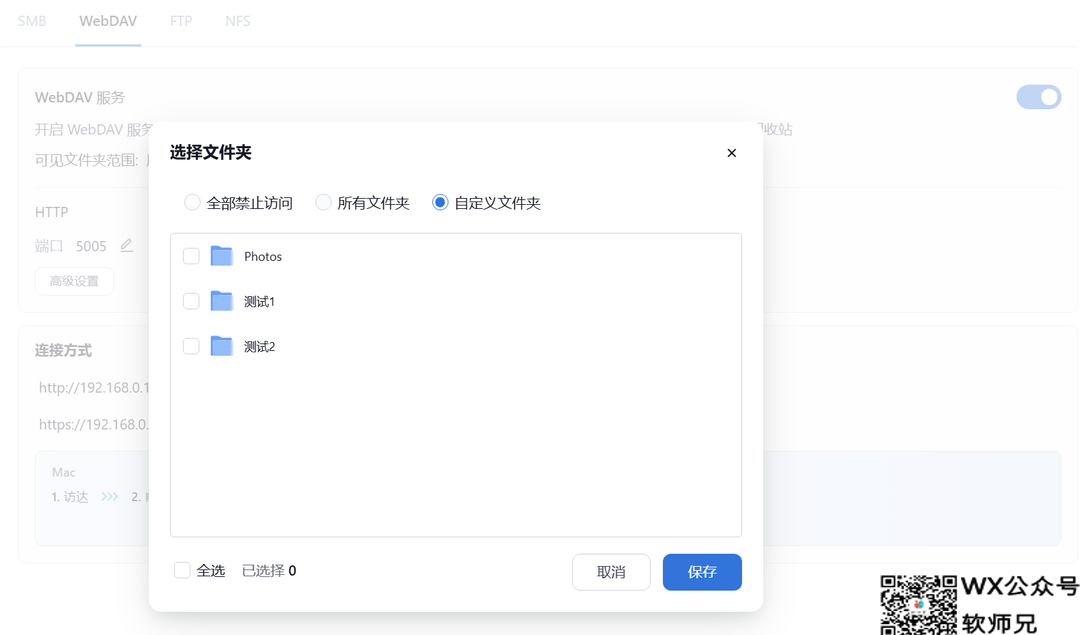Switch to the WebDAV tab
1080x635 pixels.
point(108,21)
